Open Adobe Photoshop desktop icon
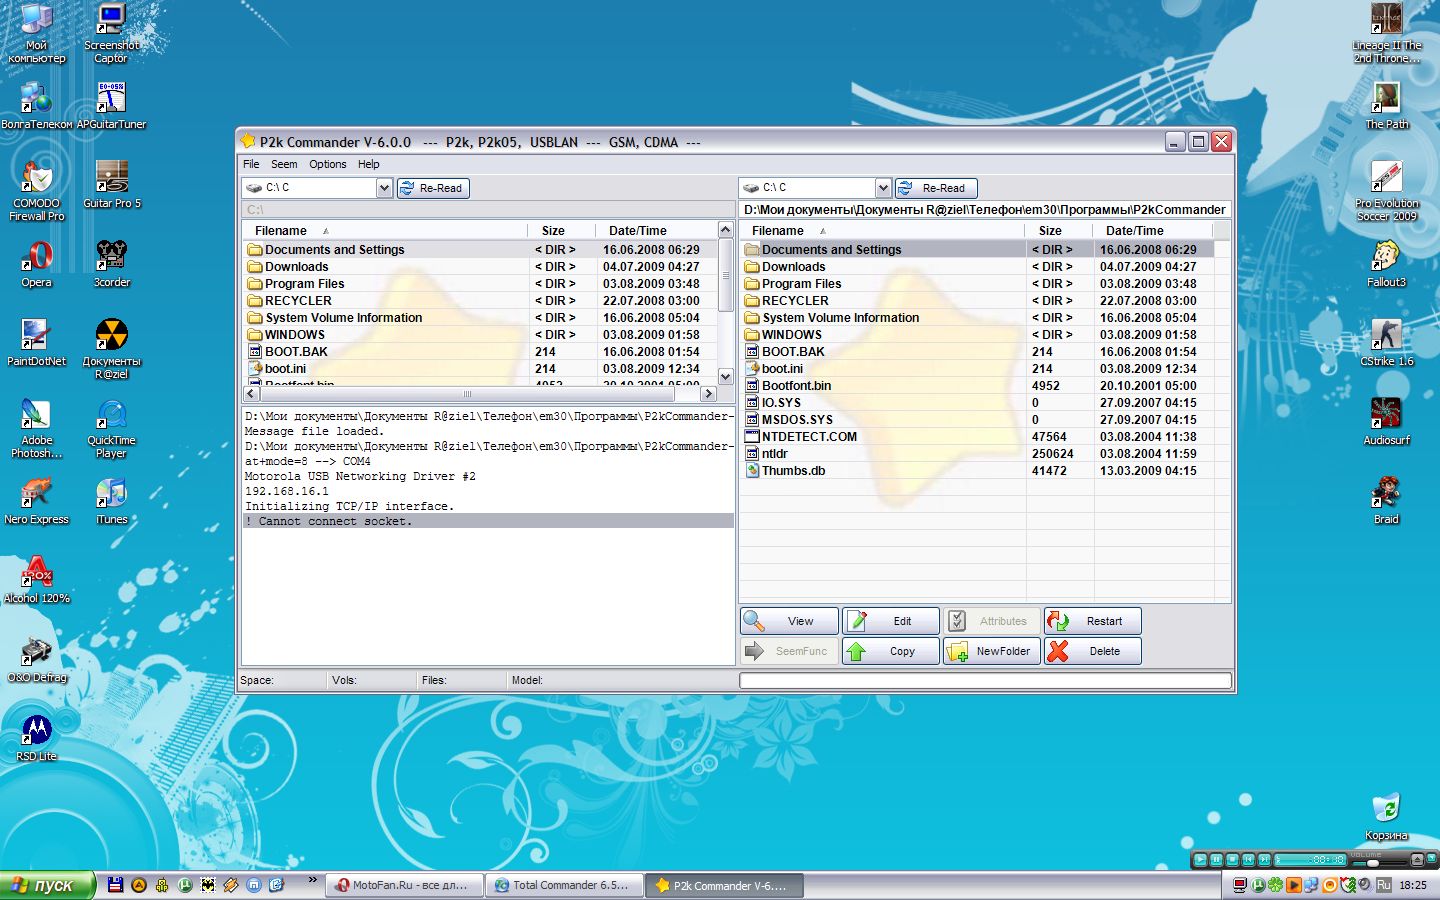Viewport: 1440px width, 900px height. click(37, 428)
